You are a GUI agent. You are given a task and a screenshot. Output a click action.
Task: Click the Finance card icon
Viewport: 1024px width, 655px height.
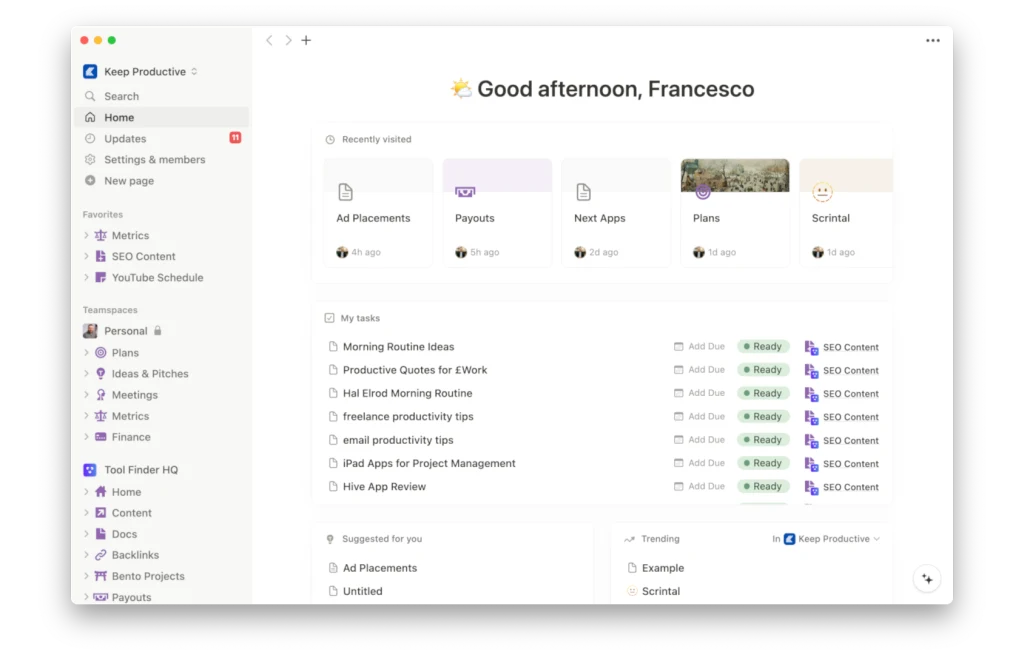[x=101, y=437]
